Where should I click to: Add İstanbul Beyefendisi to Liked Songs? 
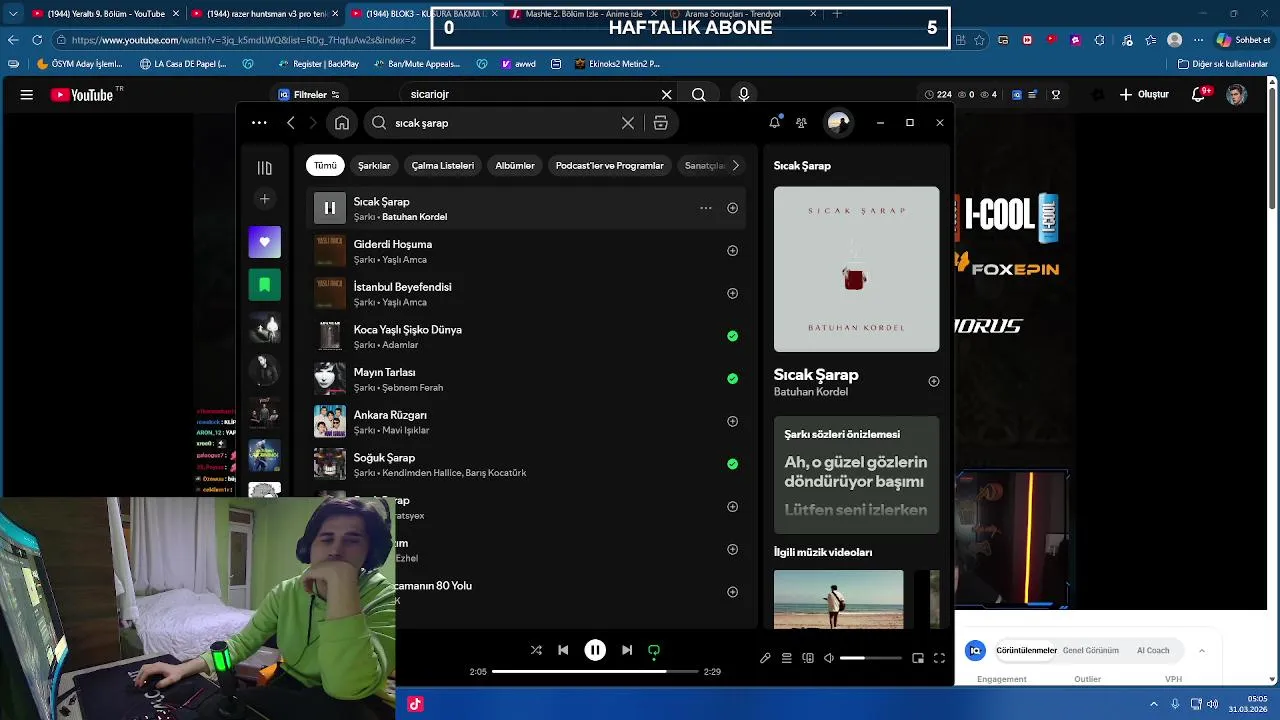(x=732, y=294)
